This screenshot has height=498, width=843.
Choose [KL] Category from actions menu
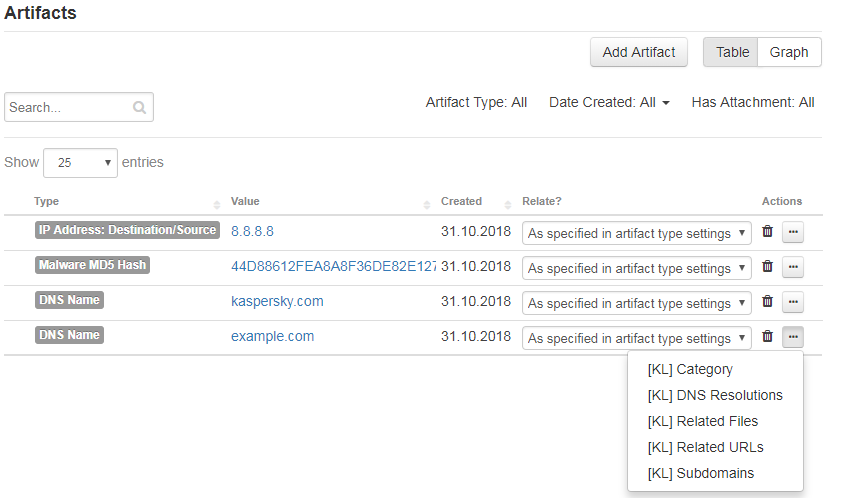(690, 369)
